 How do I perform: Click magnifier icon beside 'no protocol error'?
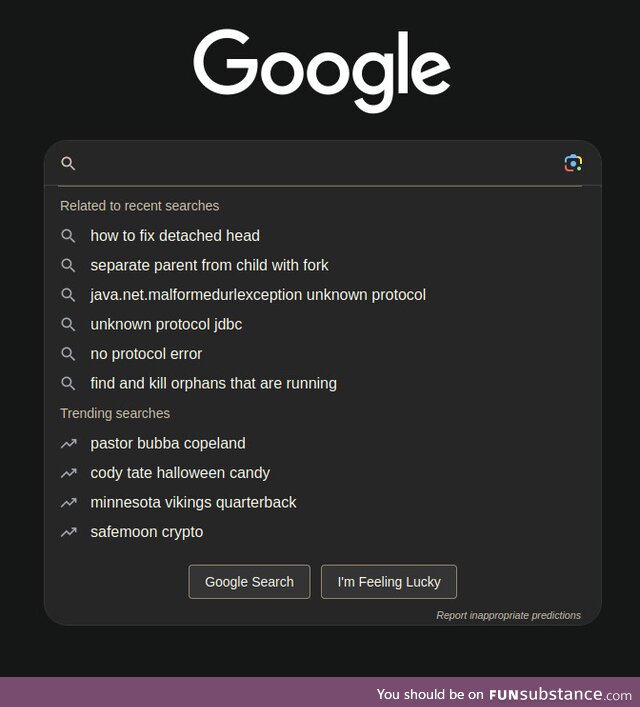[x=68, y=354]
